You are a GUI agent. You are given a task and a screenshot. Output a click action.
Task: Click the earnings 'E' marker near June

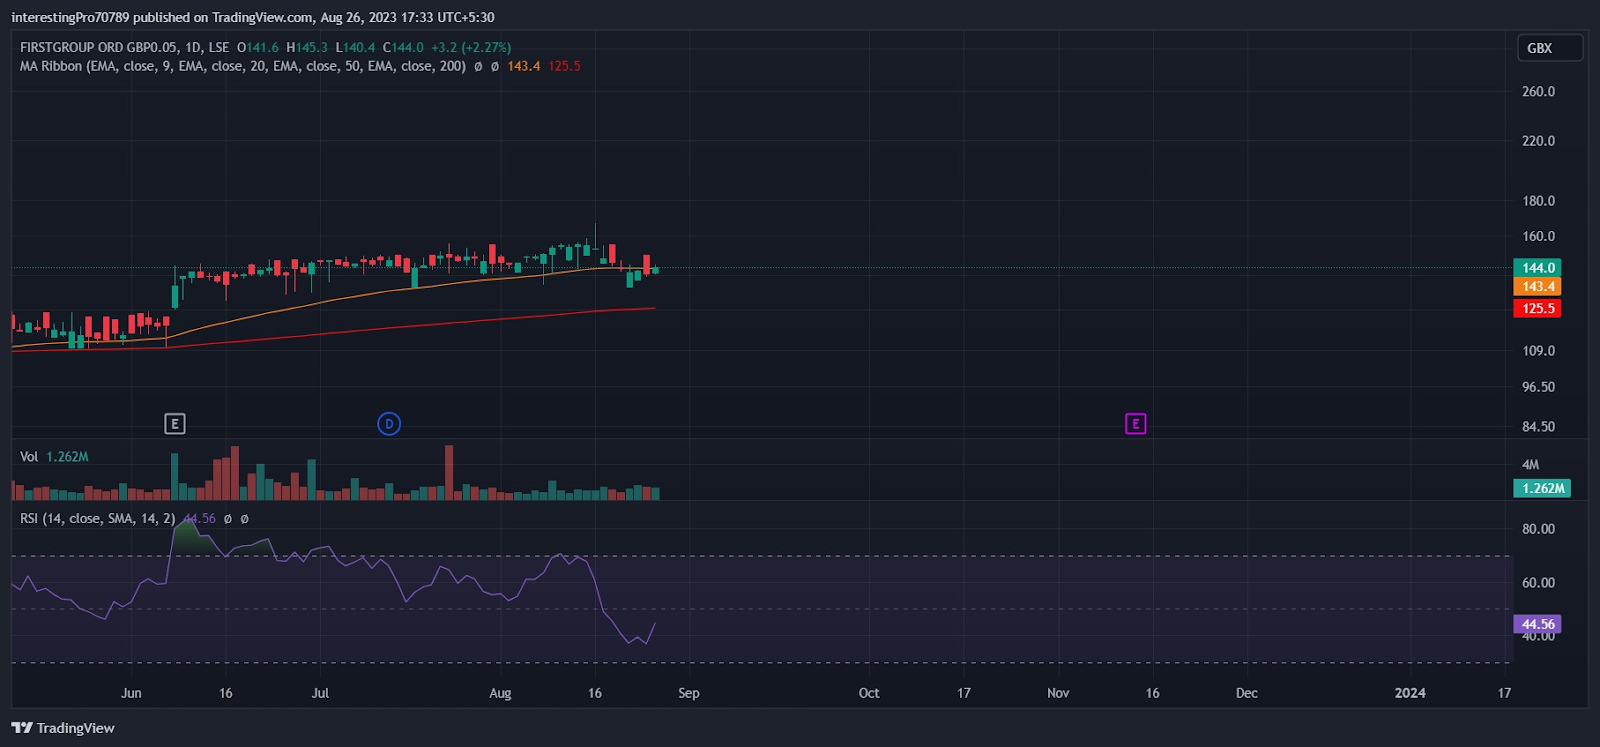coord(175,424)
